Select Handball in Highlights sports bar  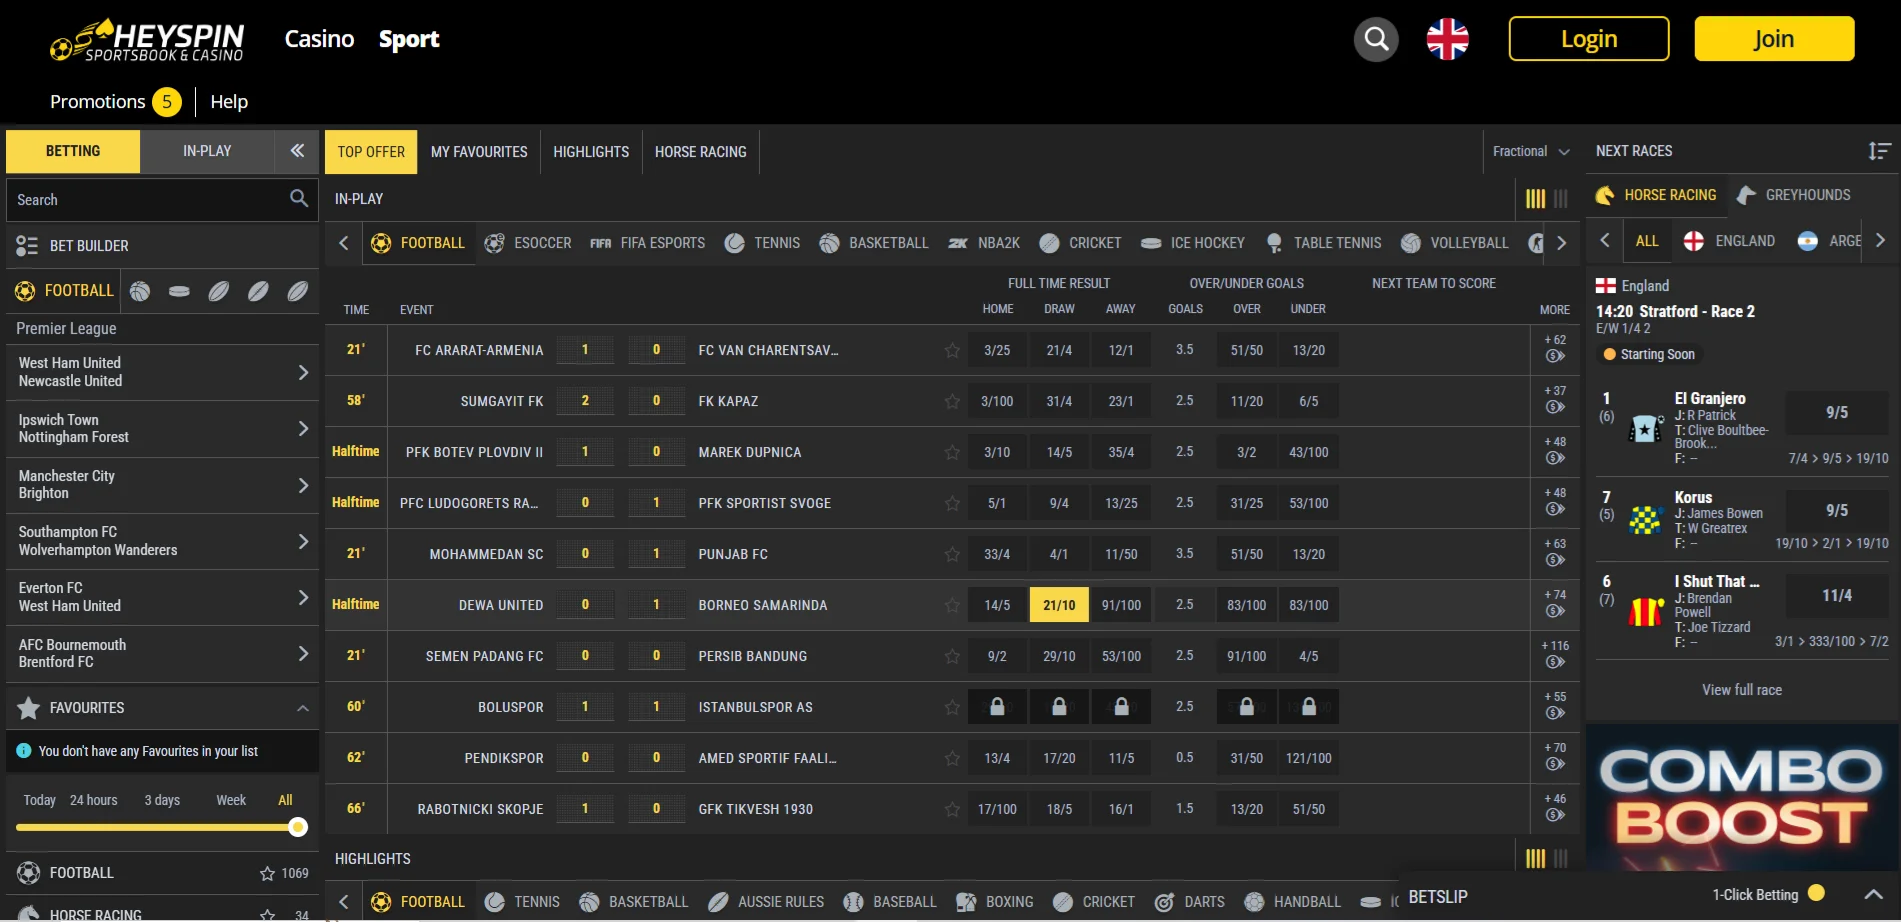1293,902
